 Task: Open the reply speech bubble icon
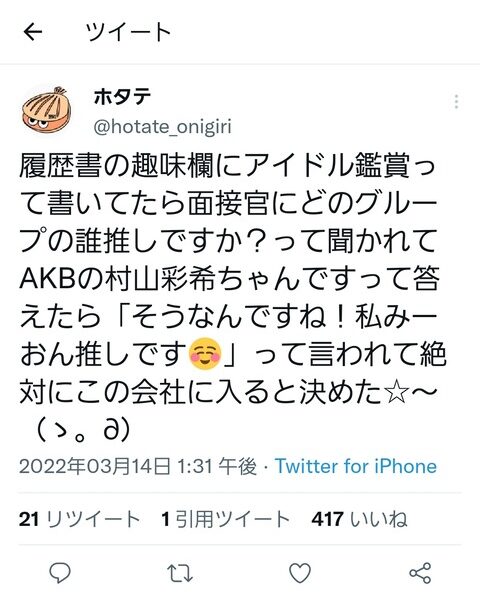(60, 573)
